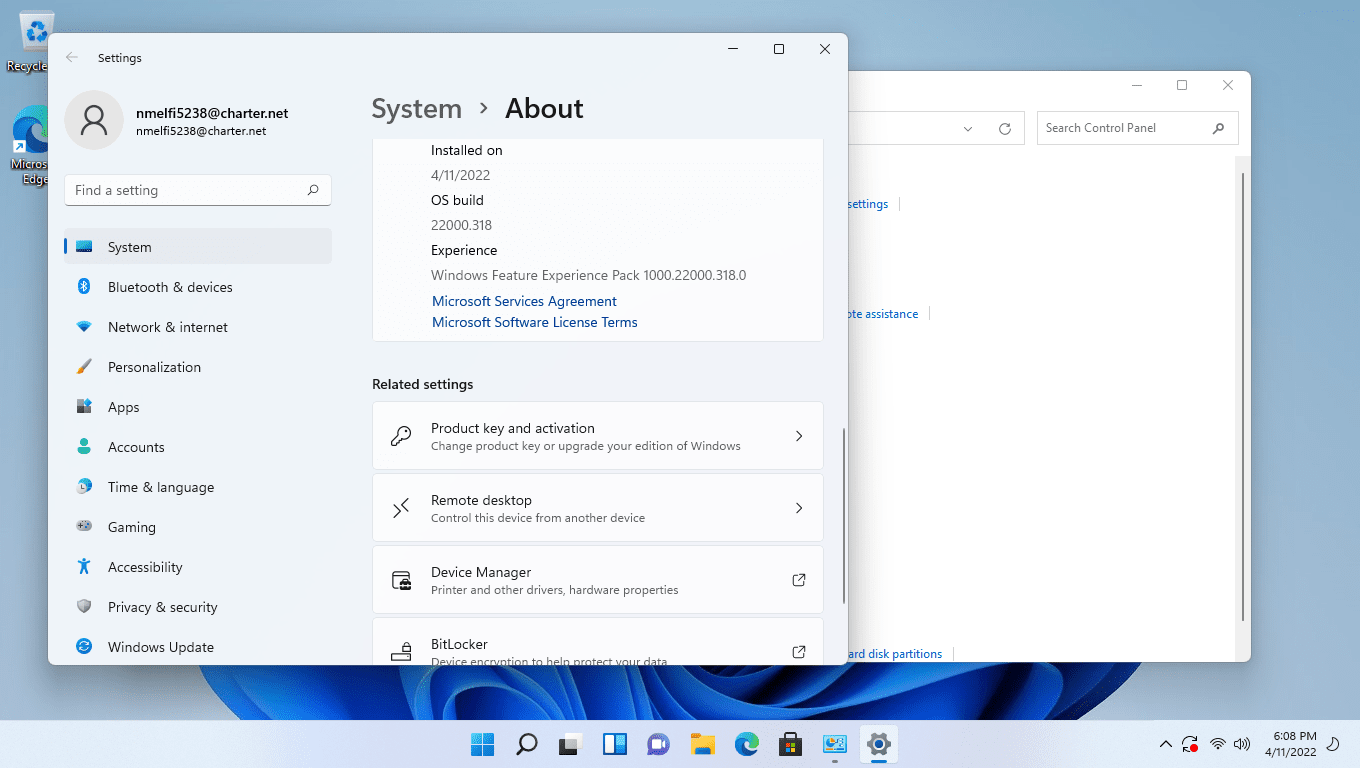Screen dimensions: 1360x768
Task: Show hidden tray icons chevron
Action: [x=1165, y=744]
